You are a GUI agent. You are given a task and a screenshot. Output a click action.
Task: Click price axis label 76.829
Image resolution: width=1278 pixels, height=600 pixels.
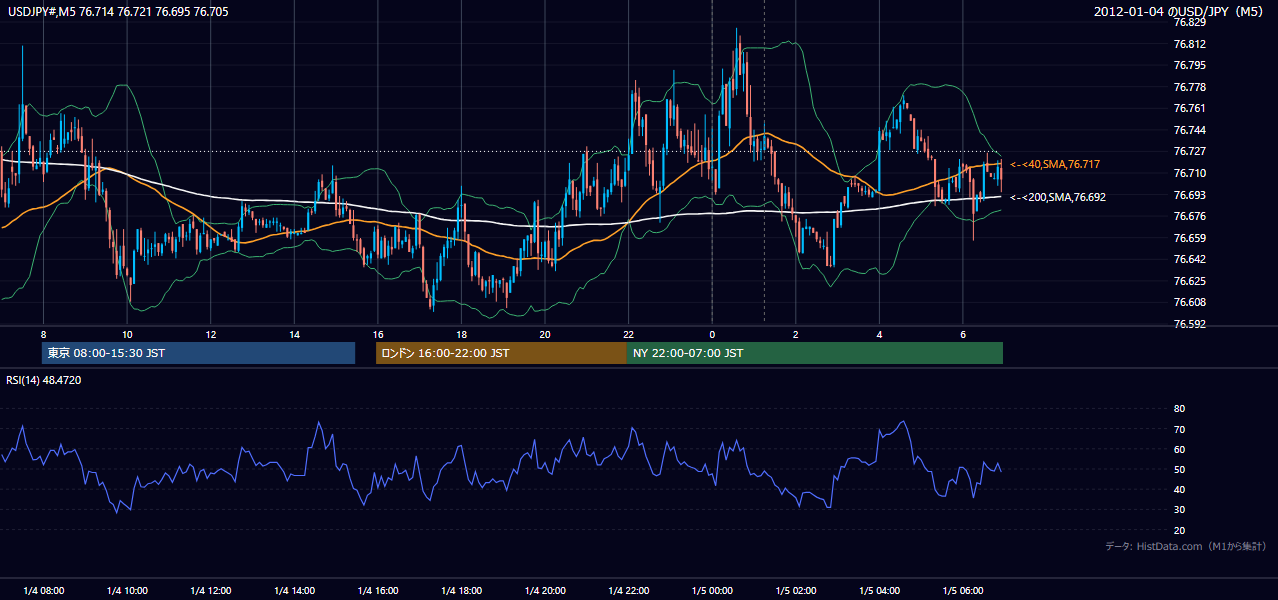tap(1191, 23)
